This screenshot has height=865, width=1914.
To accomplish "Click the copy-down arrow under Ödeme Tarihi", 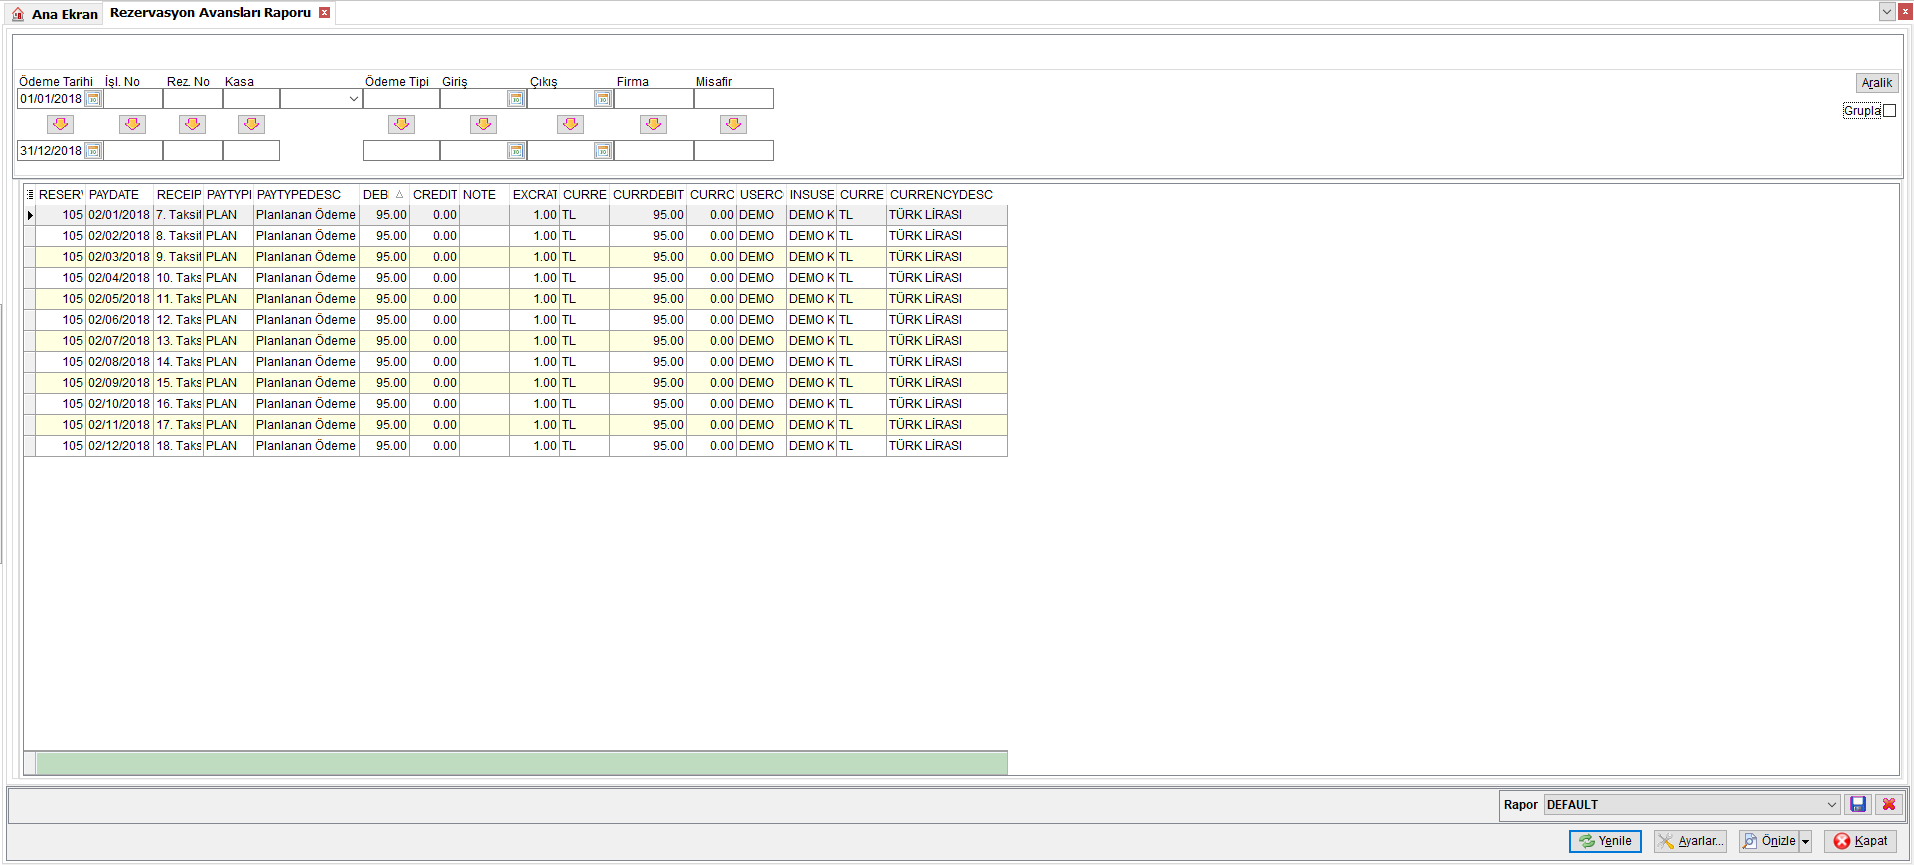I will 60,124.
